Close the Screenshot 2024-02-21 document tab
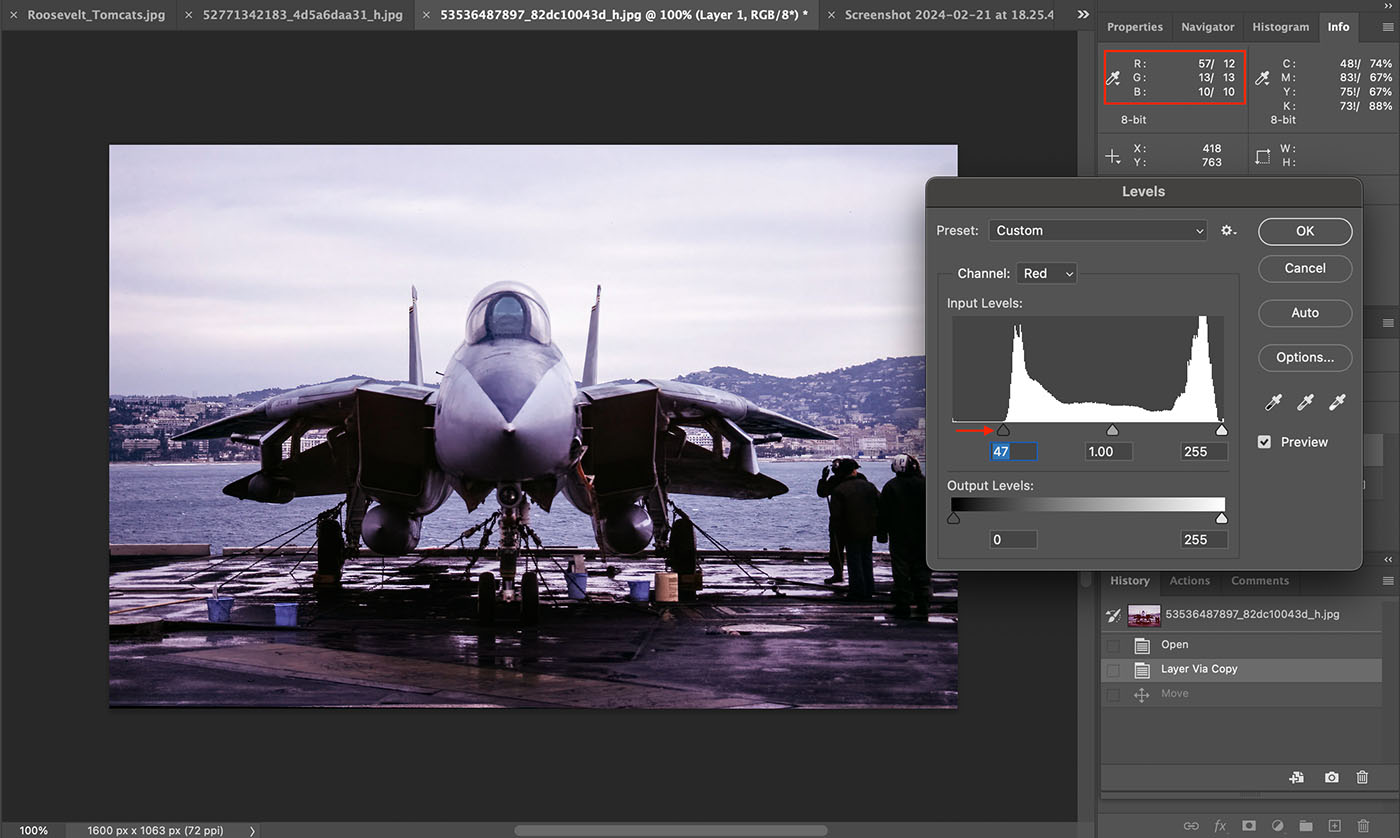This screenshot has height=838, width=1400. (x=831, y=16)
